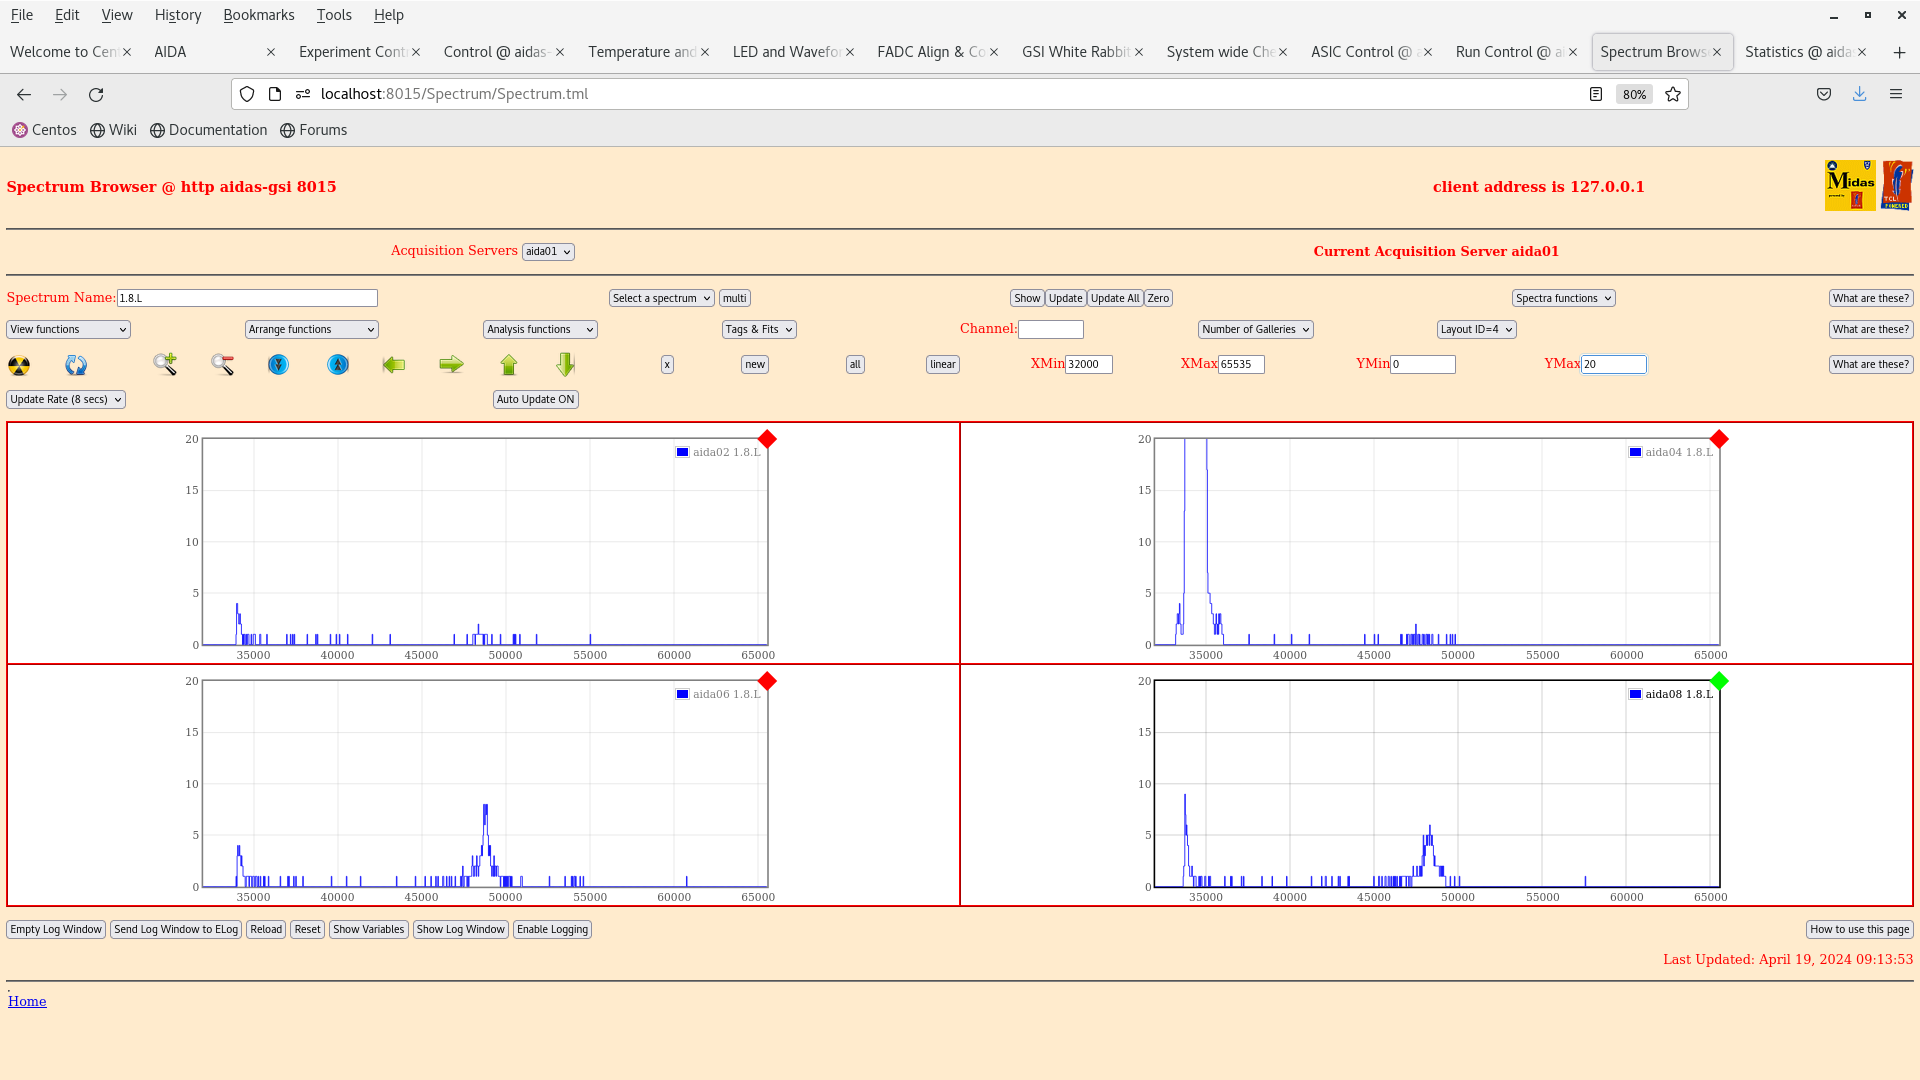Click the green right arrow icon
This screenshot has height=1080, width=1920.
(451, 365)
